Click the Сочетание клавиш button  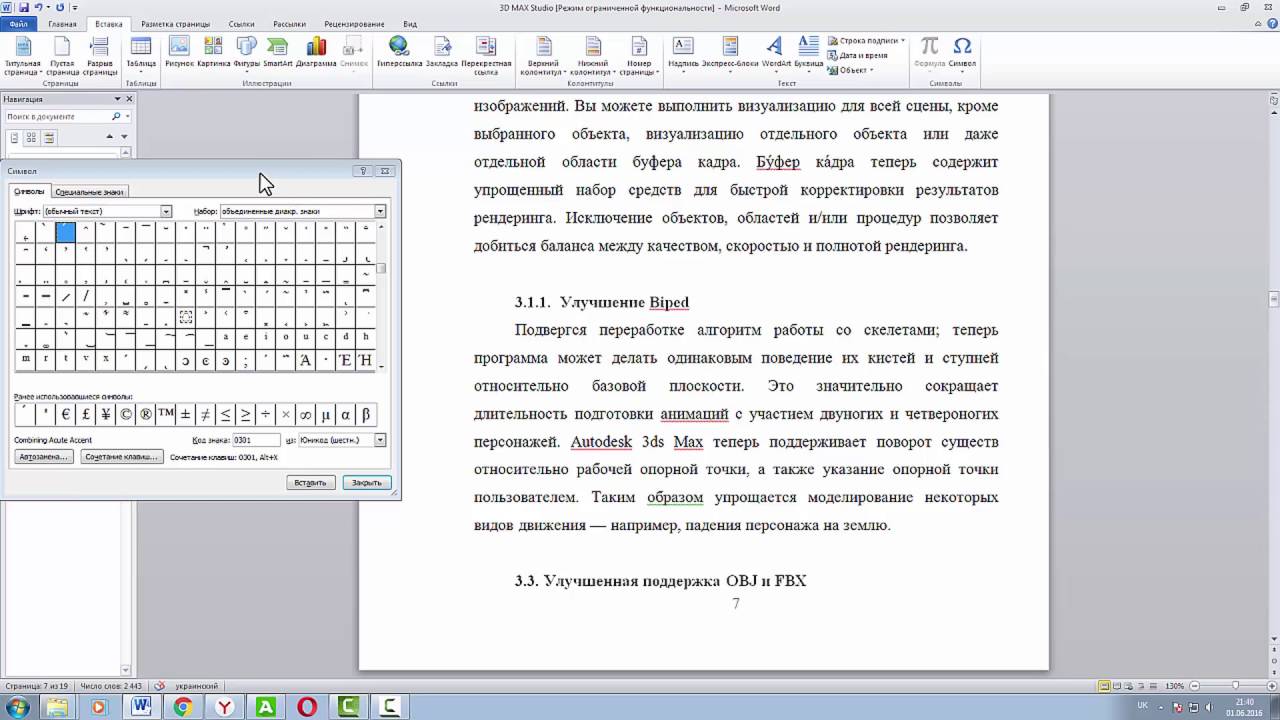click(121, 457)
